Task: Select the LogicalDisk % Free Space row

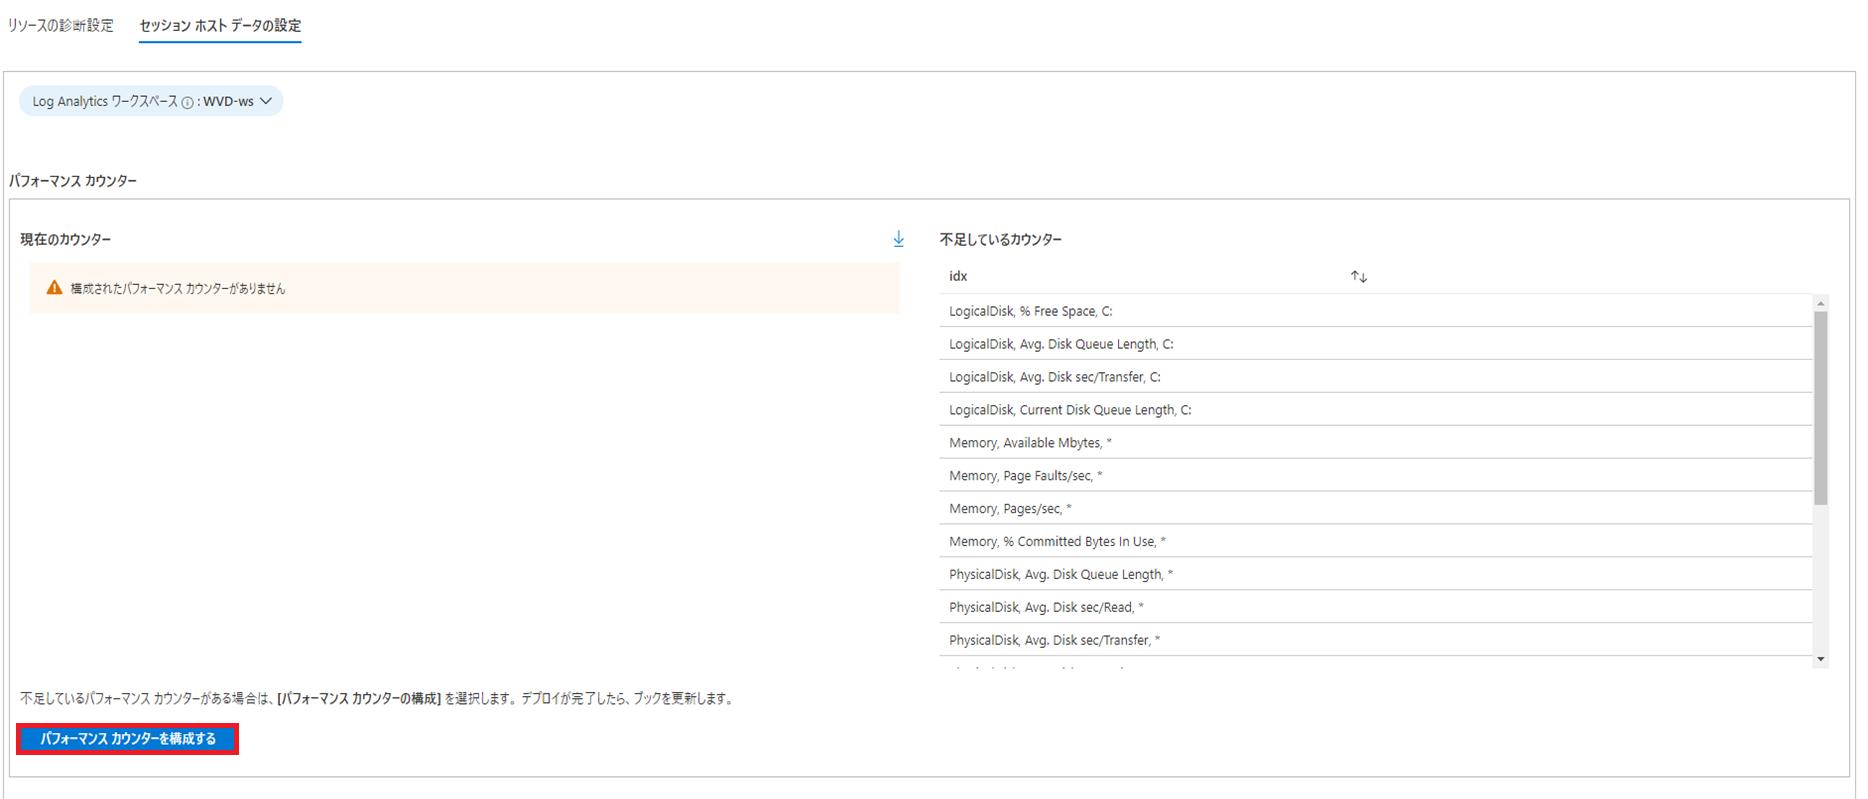Action: click(1030, 311)
